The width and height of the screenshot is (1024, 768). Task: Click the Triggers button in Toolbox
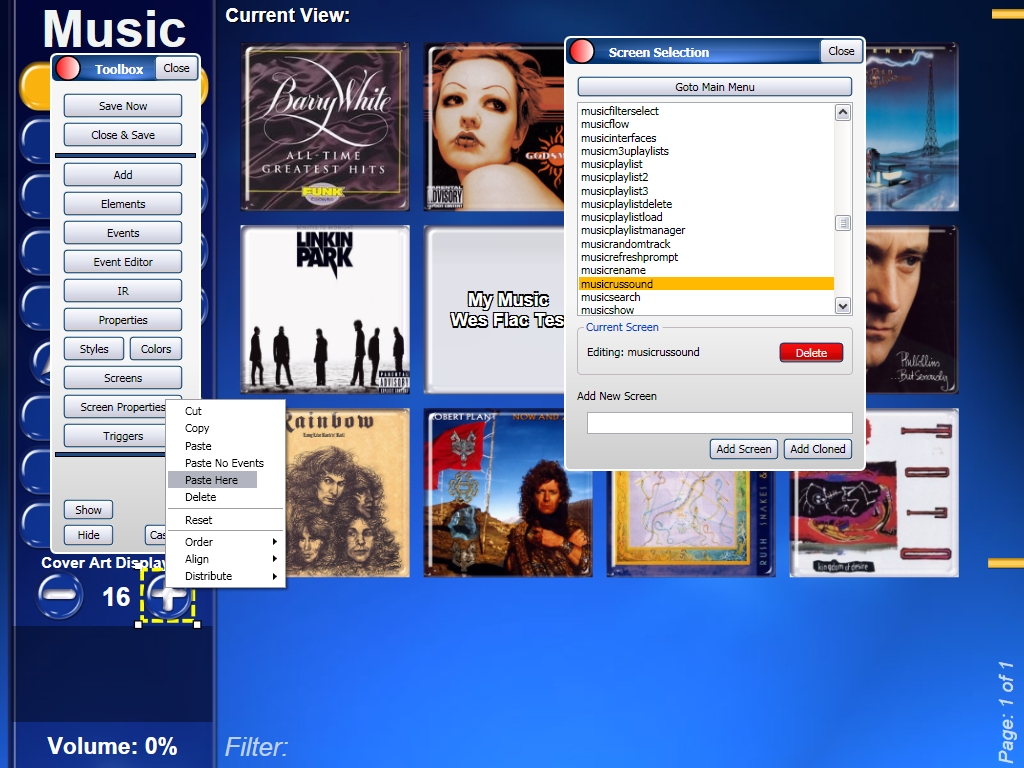tap(116, 436)
